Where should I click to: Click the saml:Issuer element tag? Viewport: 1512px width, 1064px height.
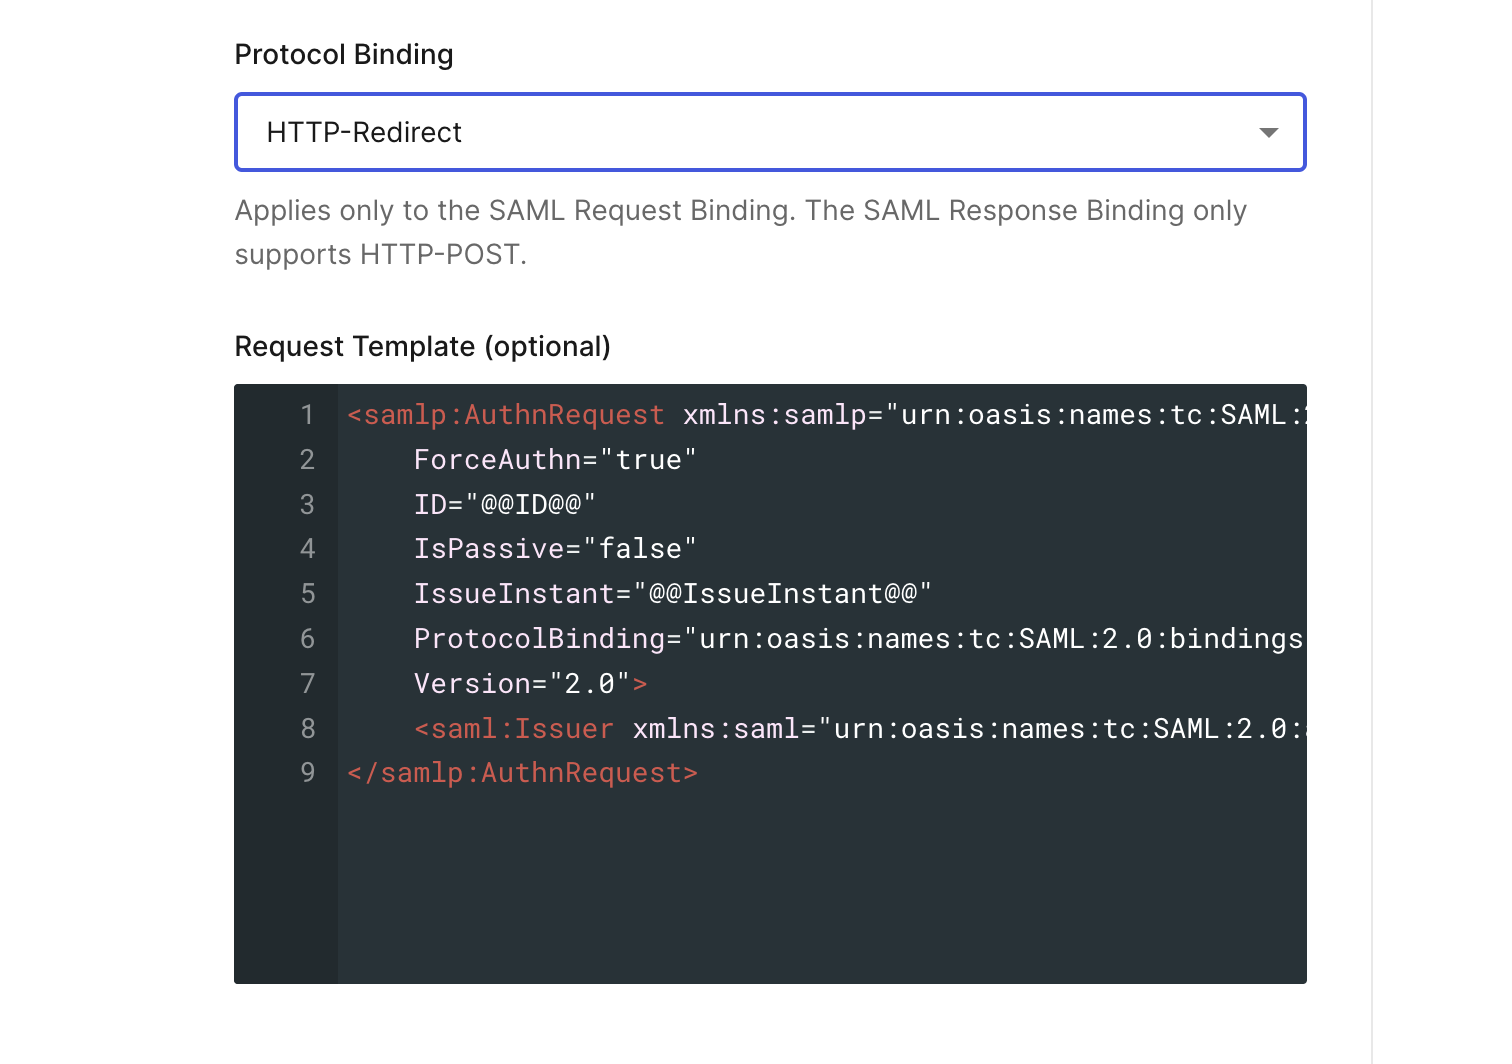[514, 729]
